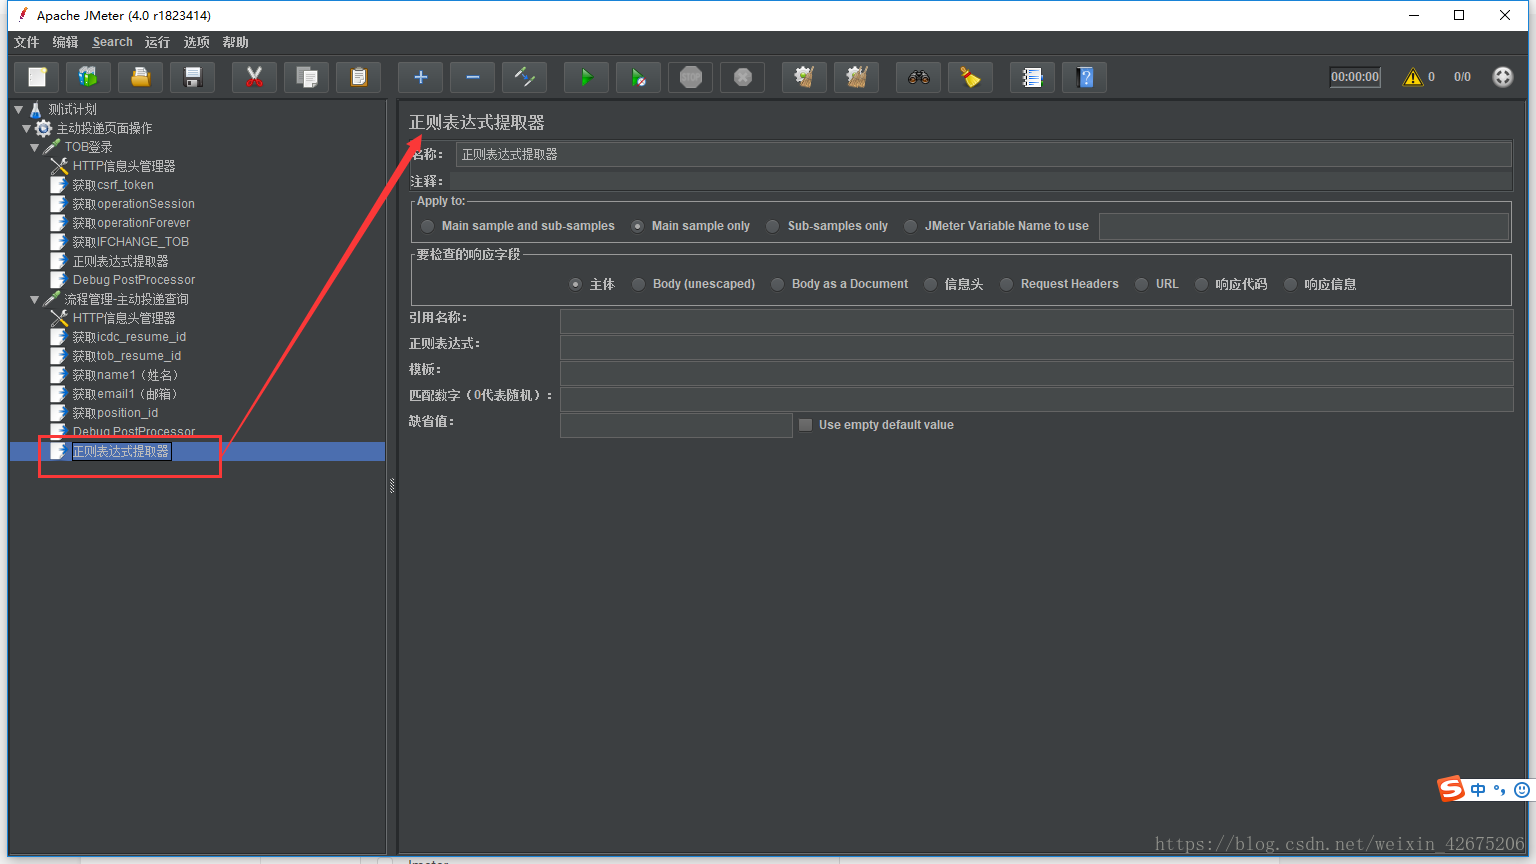
Task: Open Search with the binoculars icon
Action: coord(919,77)
